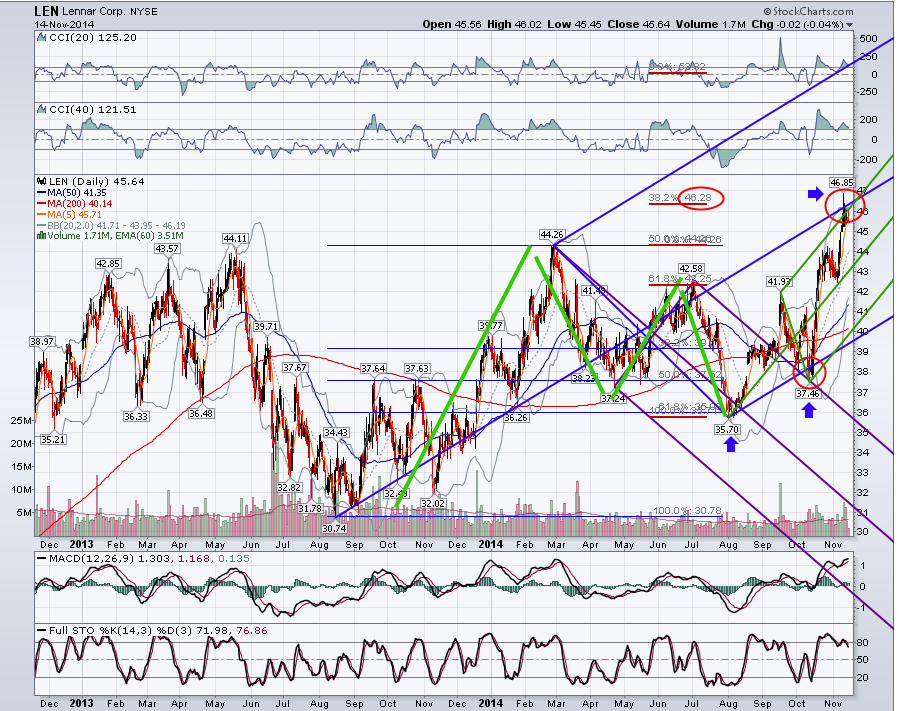
Task: Click the 37.46 price low label
Action: (x=808, y=393)
